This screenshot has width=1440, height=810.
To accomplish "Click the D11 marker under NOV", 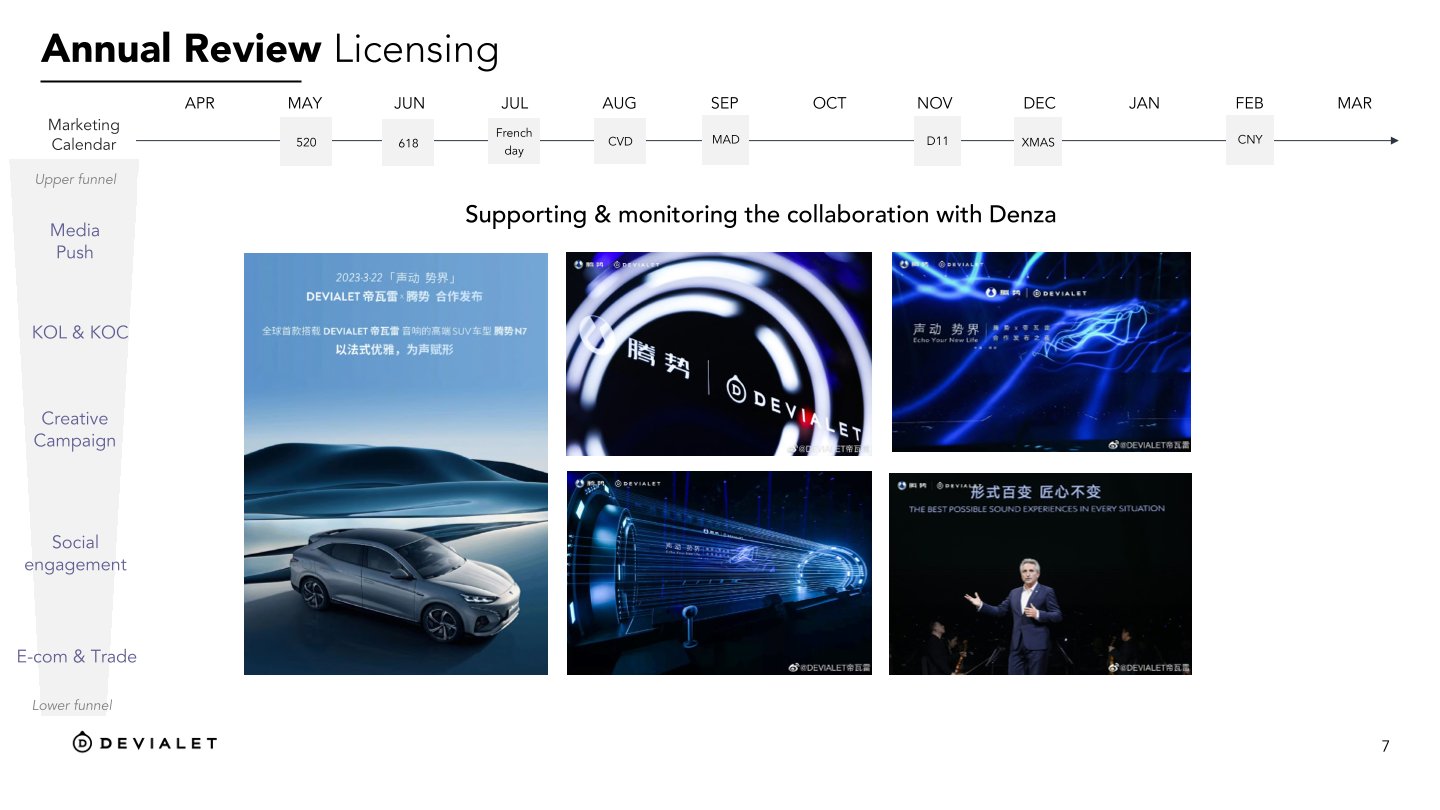I will coord(937,141).
